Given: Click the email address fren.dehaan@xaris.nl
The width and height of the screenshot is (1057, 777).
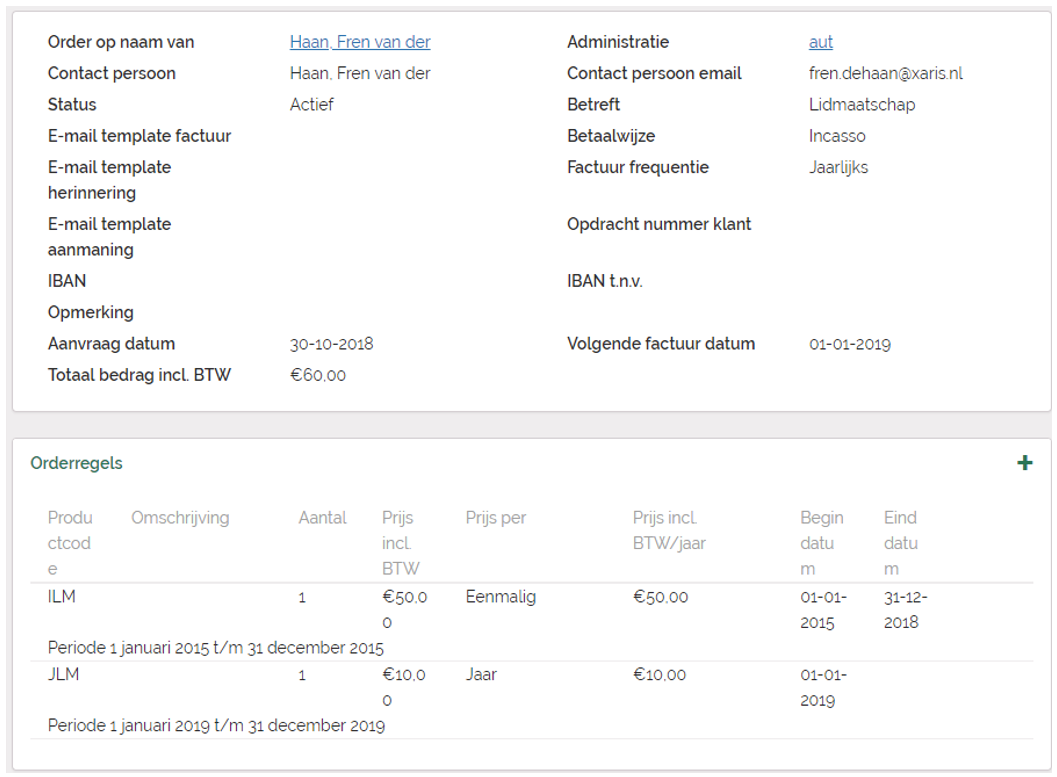Looking at the screenshot, I should tap(885, 73).
